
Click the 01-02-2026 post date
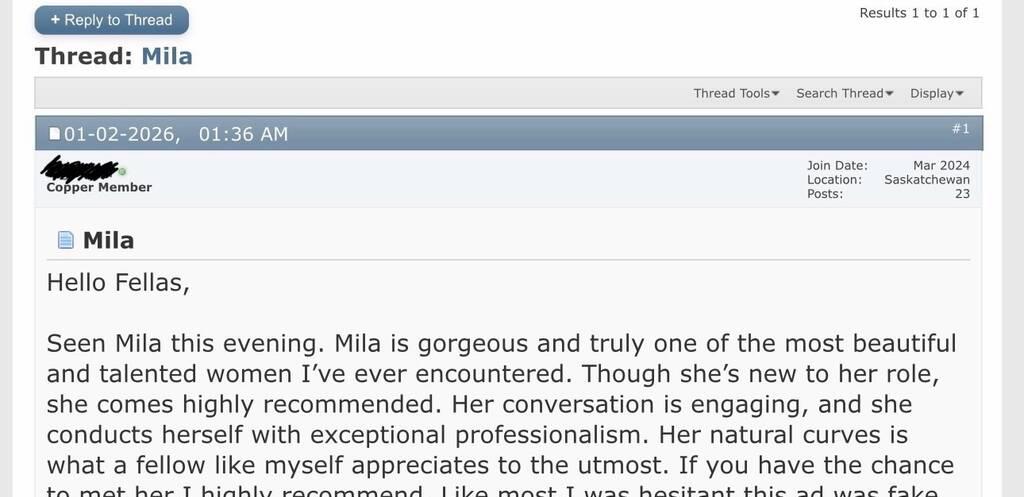click(121, 134)
